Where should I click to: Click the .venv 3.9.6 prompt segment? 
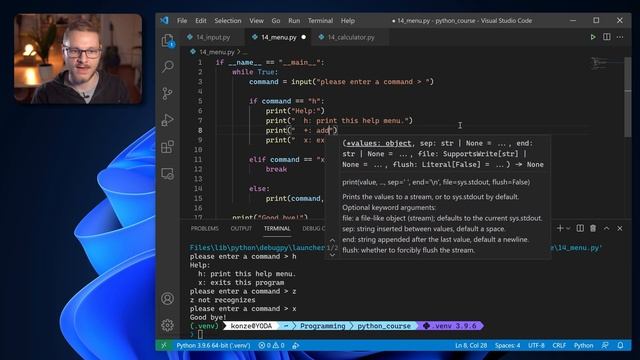(x=450, y=326)
